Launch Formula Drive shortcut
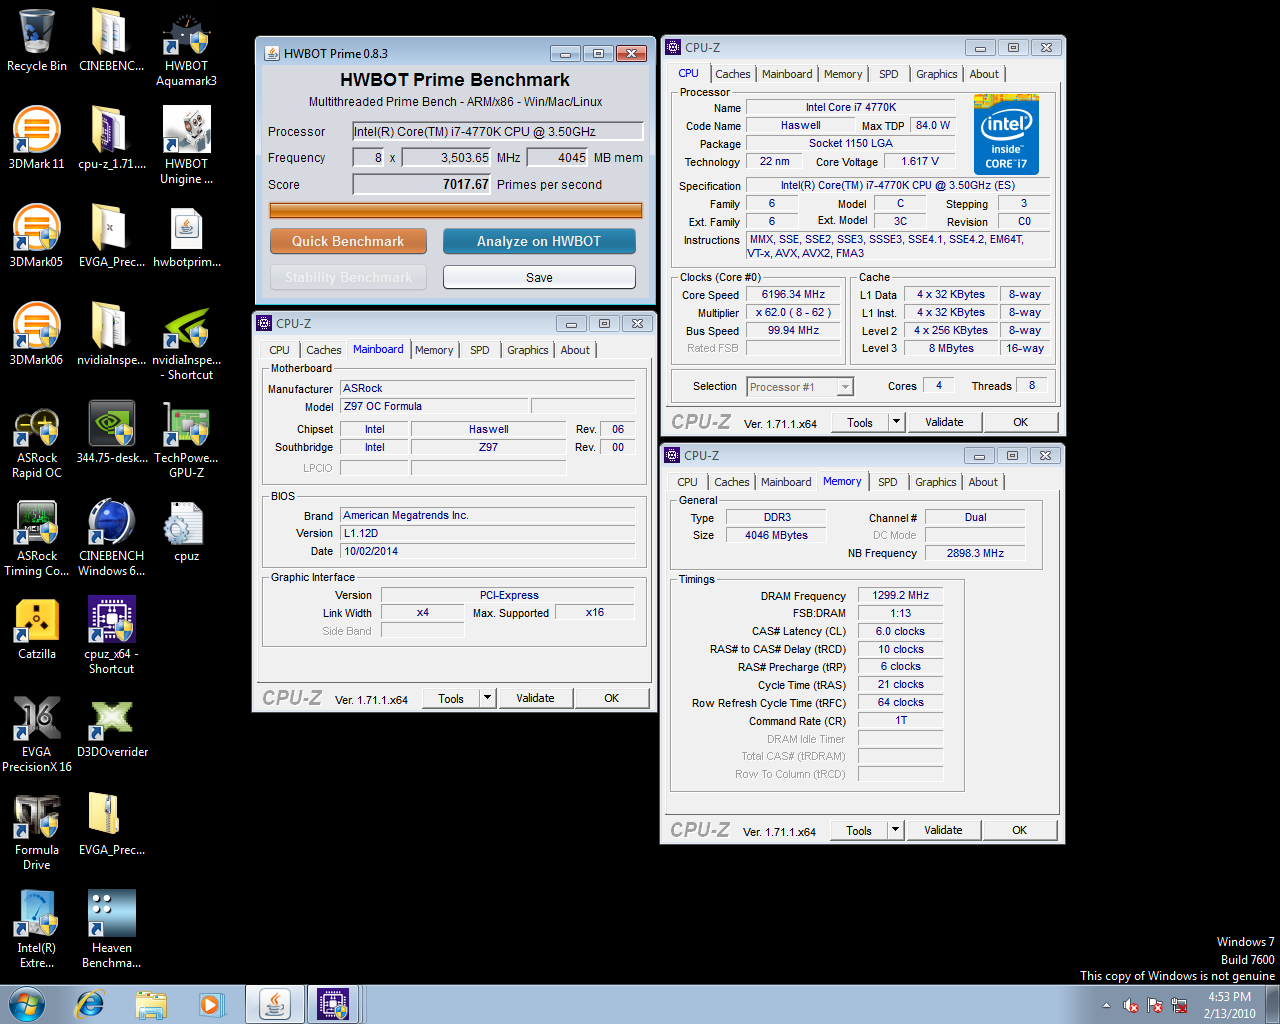Image resolution: width=1280 pixels, height=1024 pixels. (x=37, y=833)
